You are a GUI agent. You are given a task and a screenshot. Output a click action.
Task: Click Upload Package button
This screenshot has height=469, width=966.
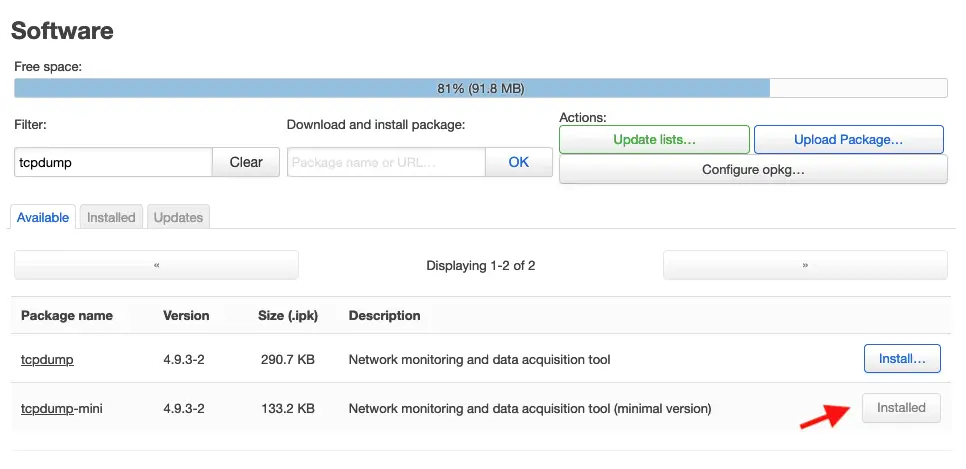pos(848,139)
